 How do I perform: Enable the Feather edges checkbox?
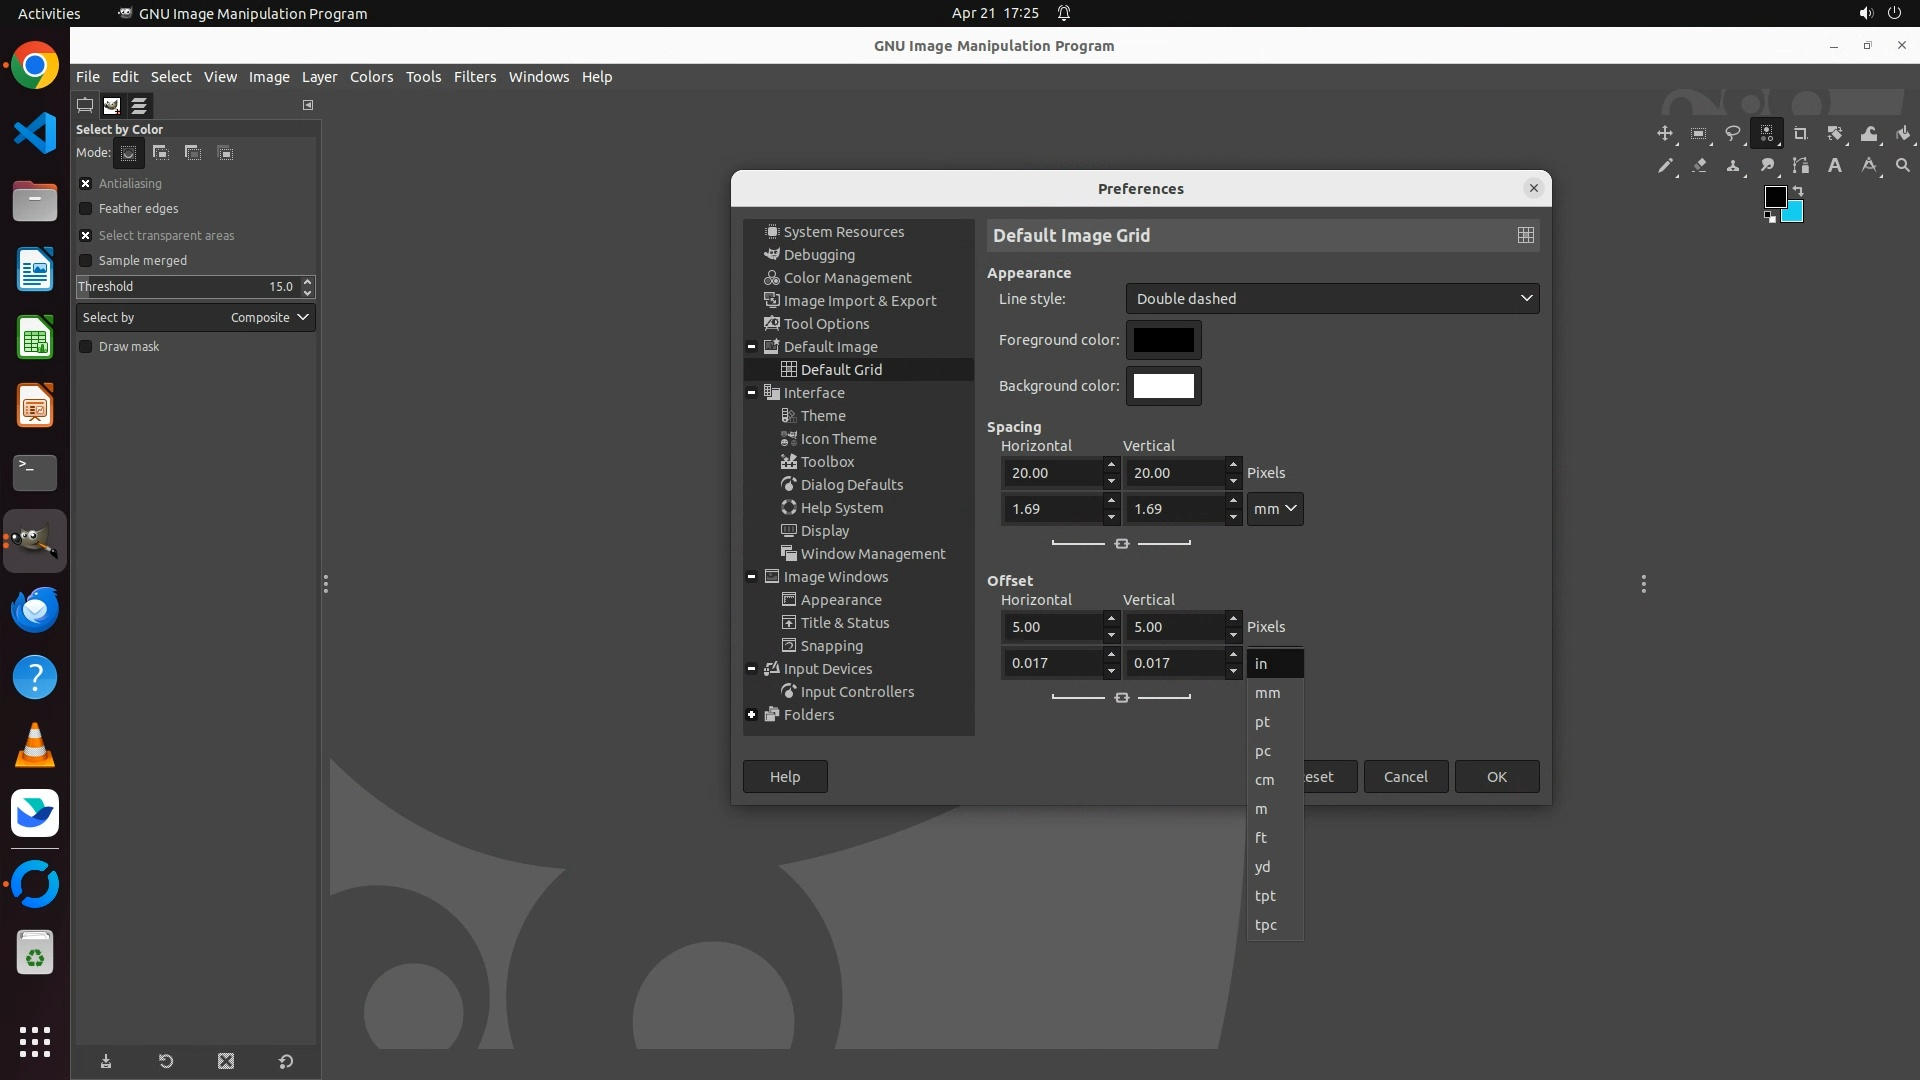click(86, 209)
